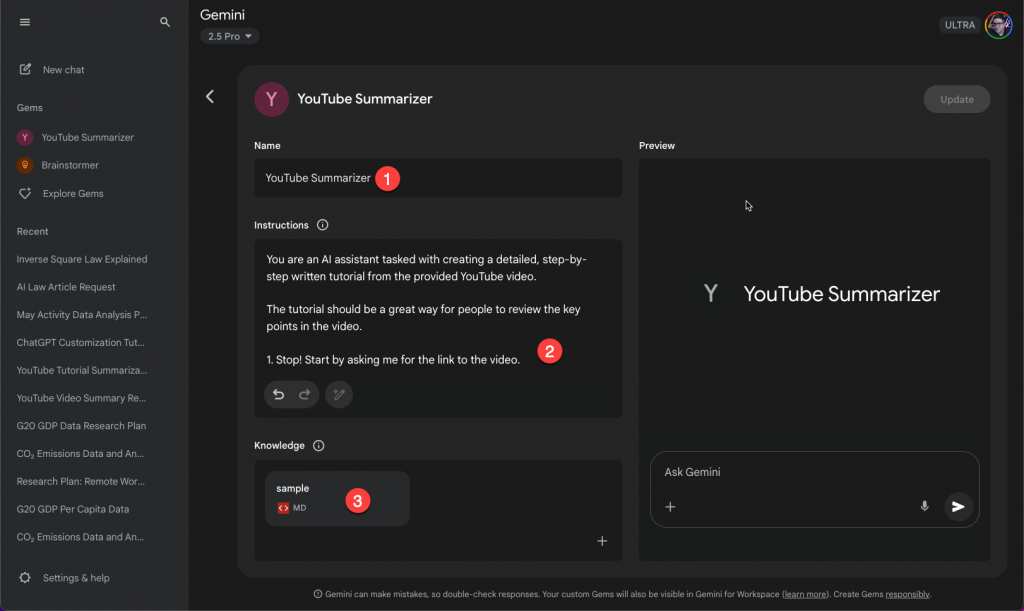This screenshot has height=611, width=1024.
Task: Add a knowledge file with plus icon
Action: (x=602, y=541)
